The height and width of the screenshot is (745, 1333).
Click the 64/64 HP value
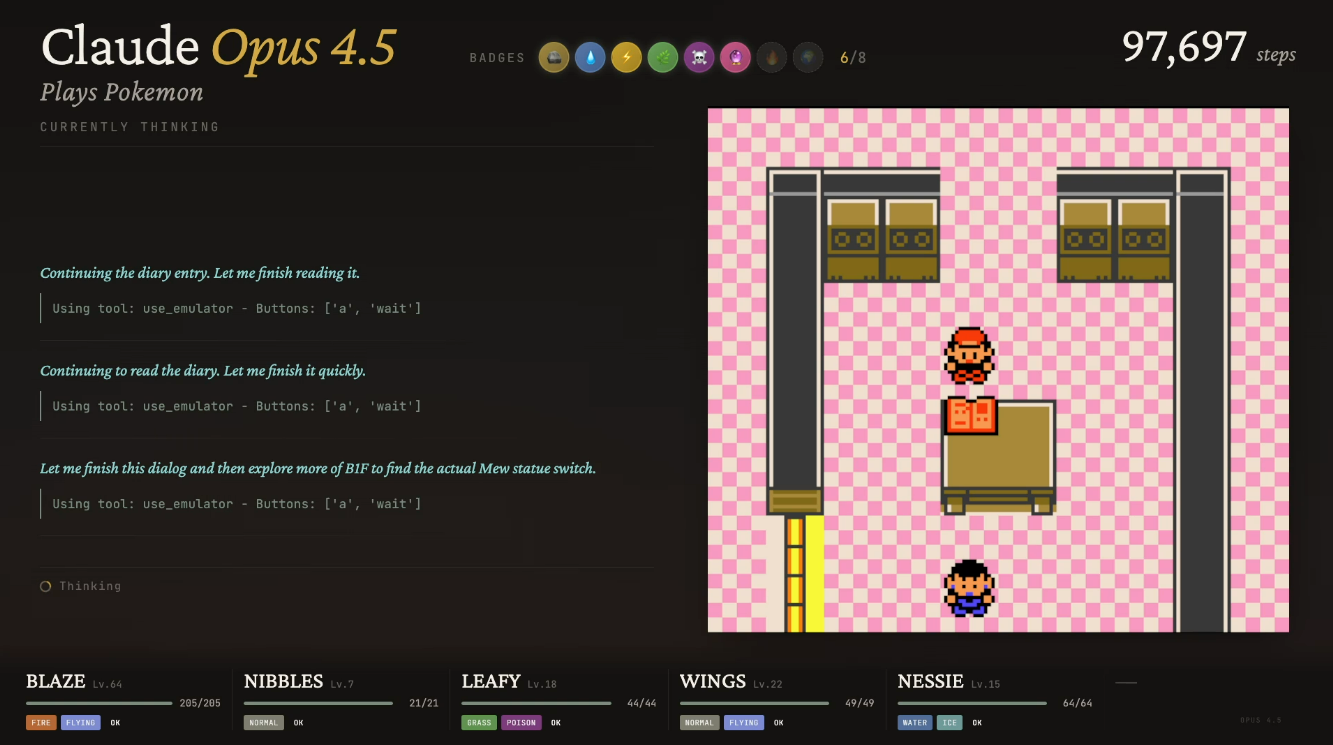(1078, 703)
